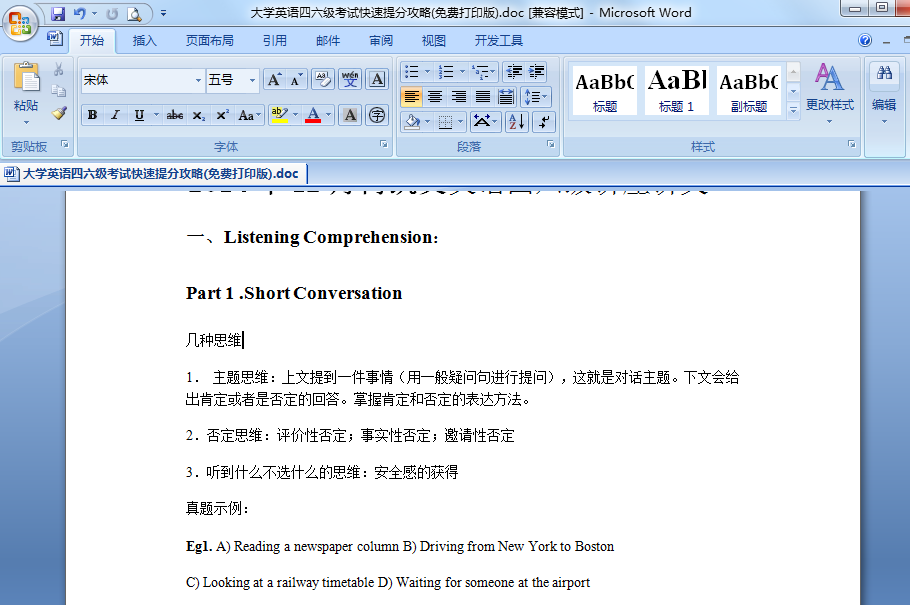The image size is (910, 605).
Task: Switch to the 视图 tab
Action: [434, 41]
